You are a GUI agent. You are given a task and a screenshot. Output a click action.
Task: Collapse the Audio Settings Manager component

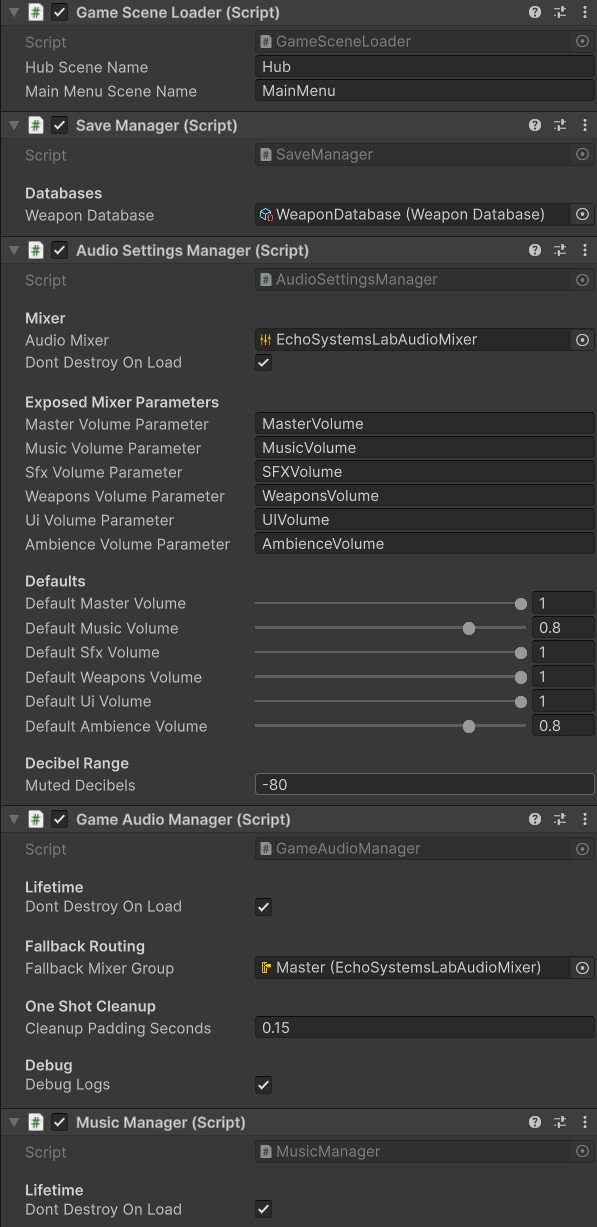[x=14, y=250]
